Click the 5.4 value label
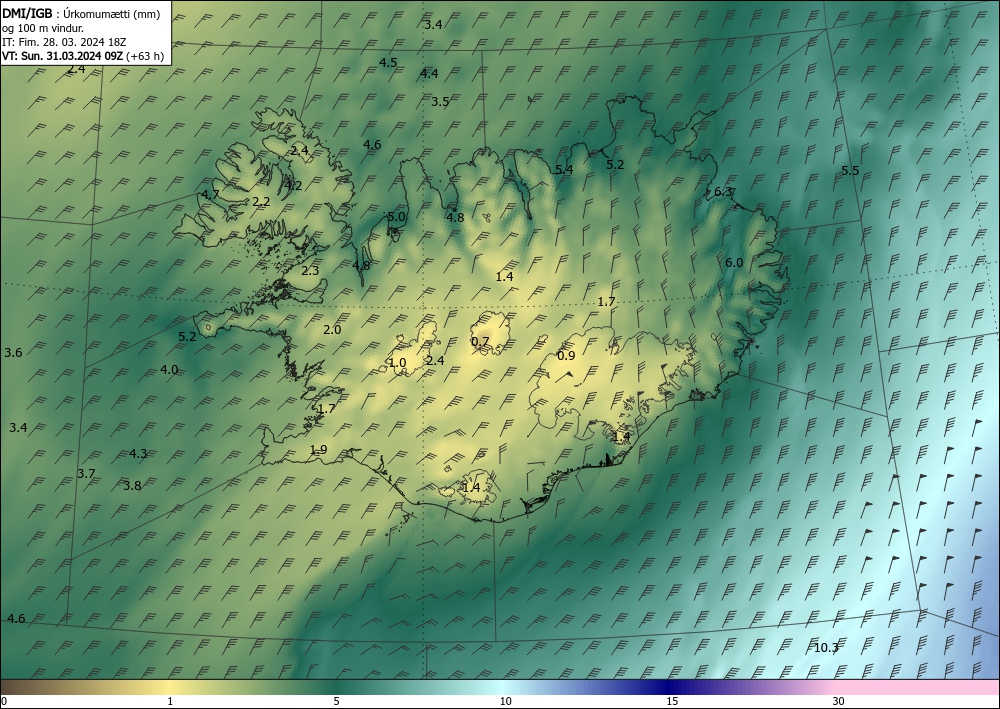 [564, 170]
